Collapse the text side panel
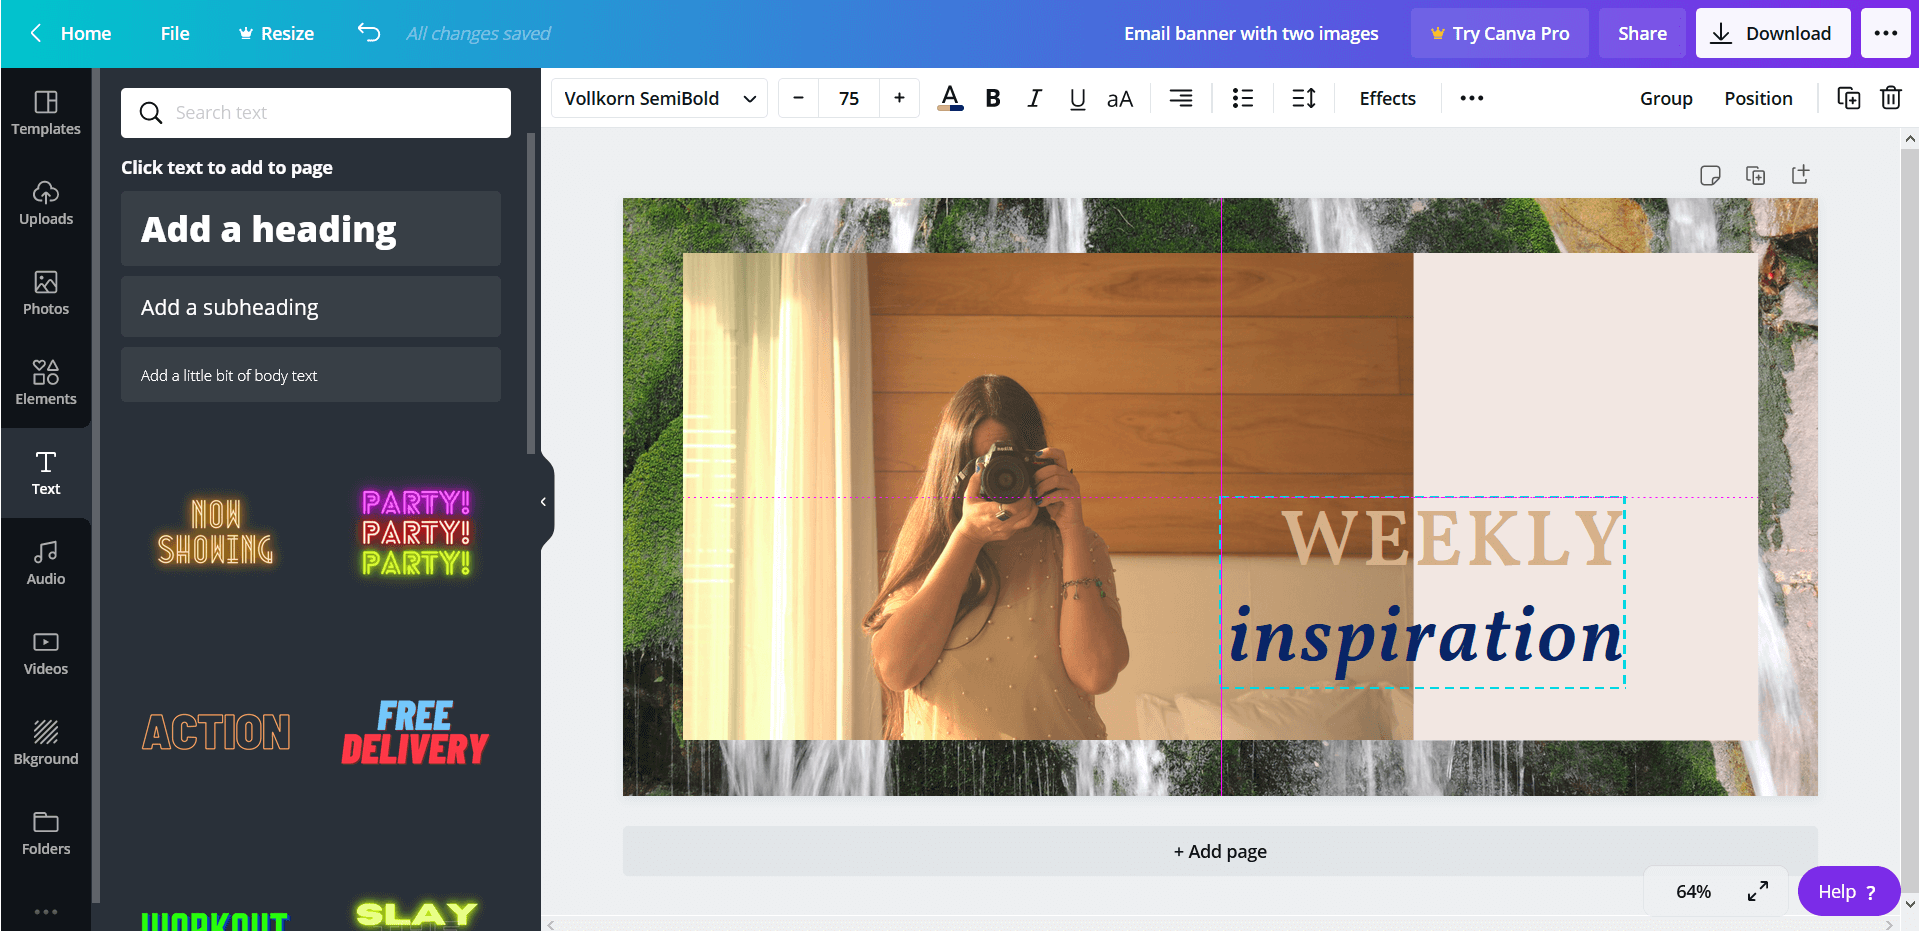Viewport: 1919px width, 931px height. (x=543, y=501)
